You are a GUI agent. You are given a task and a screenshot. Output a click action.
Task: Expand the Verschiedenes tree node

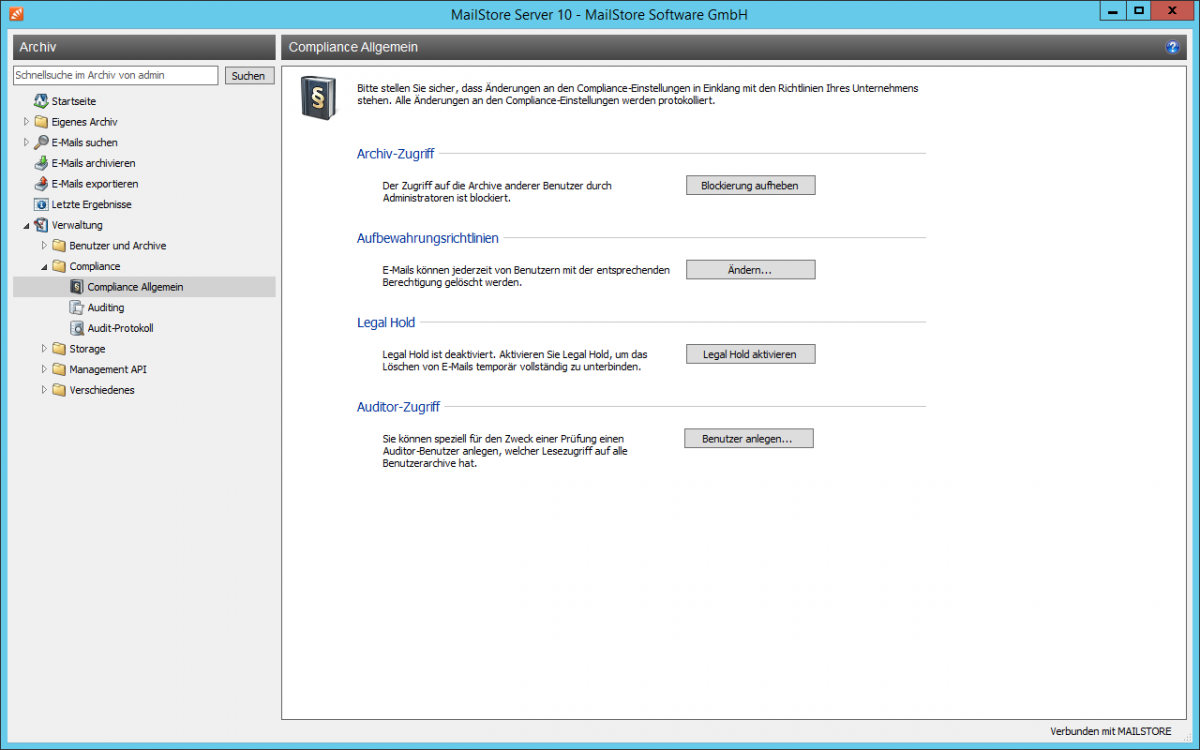44,390
